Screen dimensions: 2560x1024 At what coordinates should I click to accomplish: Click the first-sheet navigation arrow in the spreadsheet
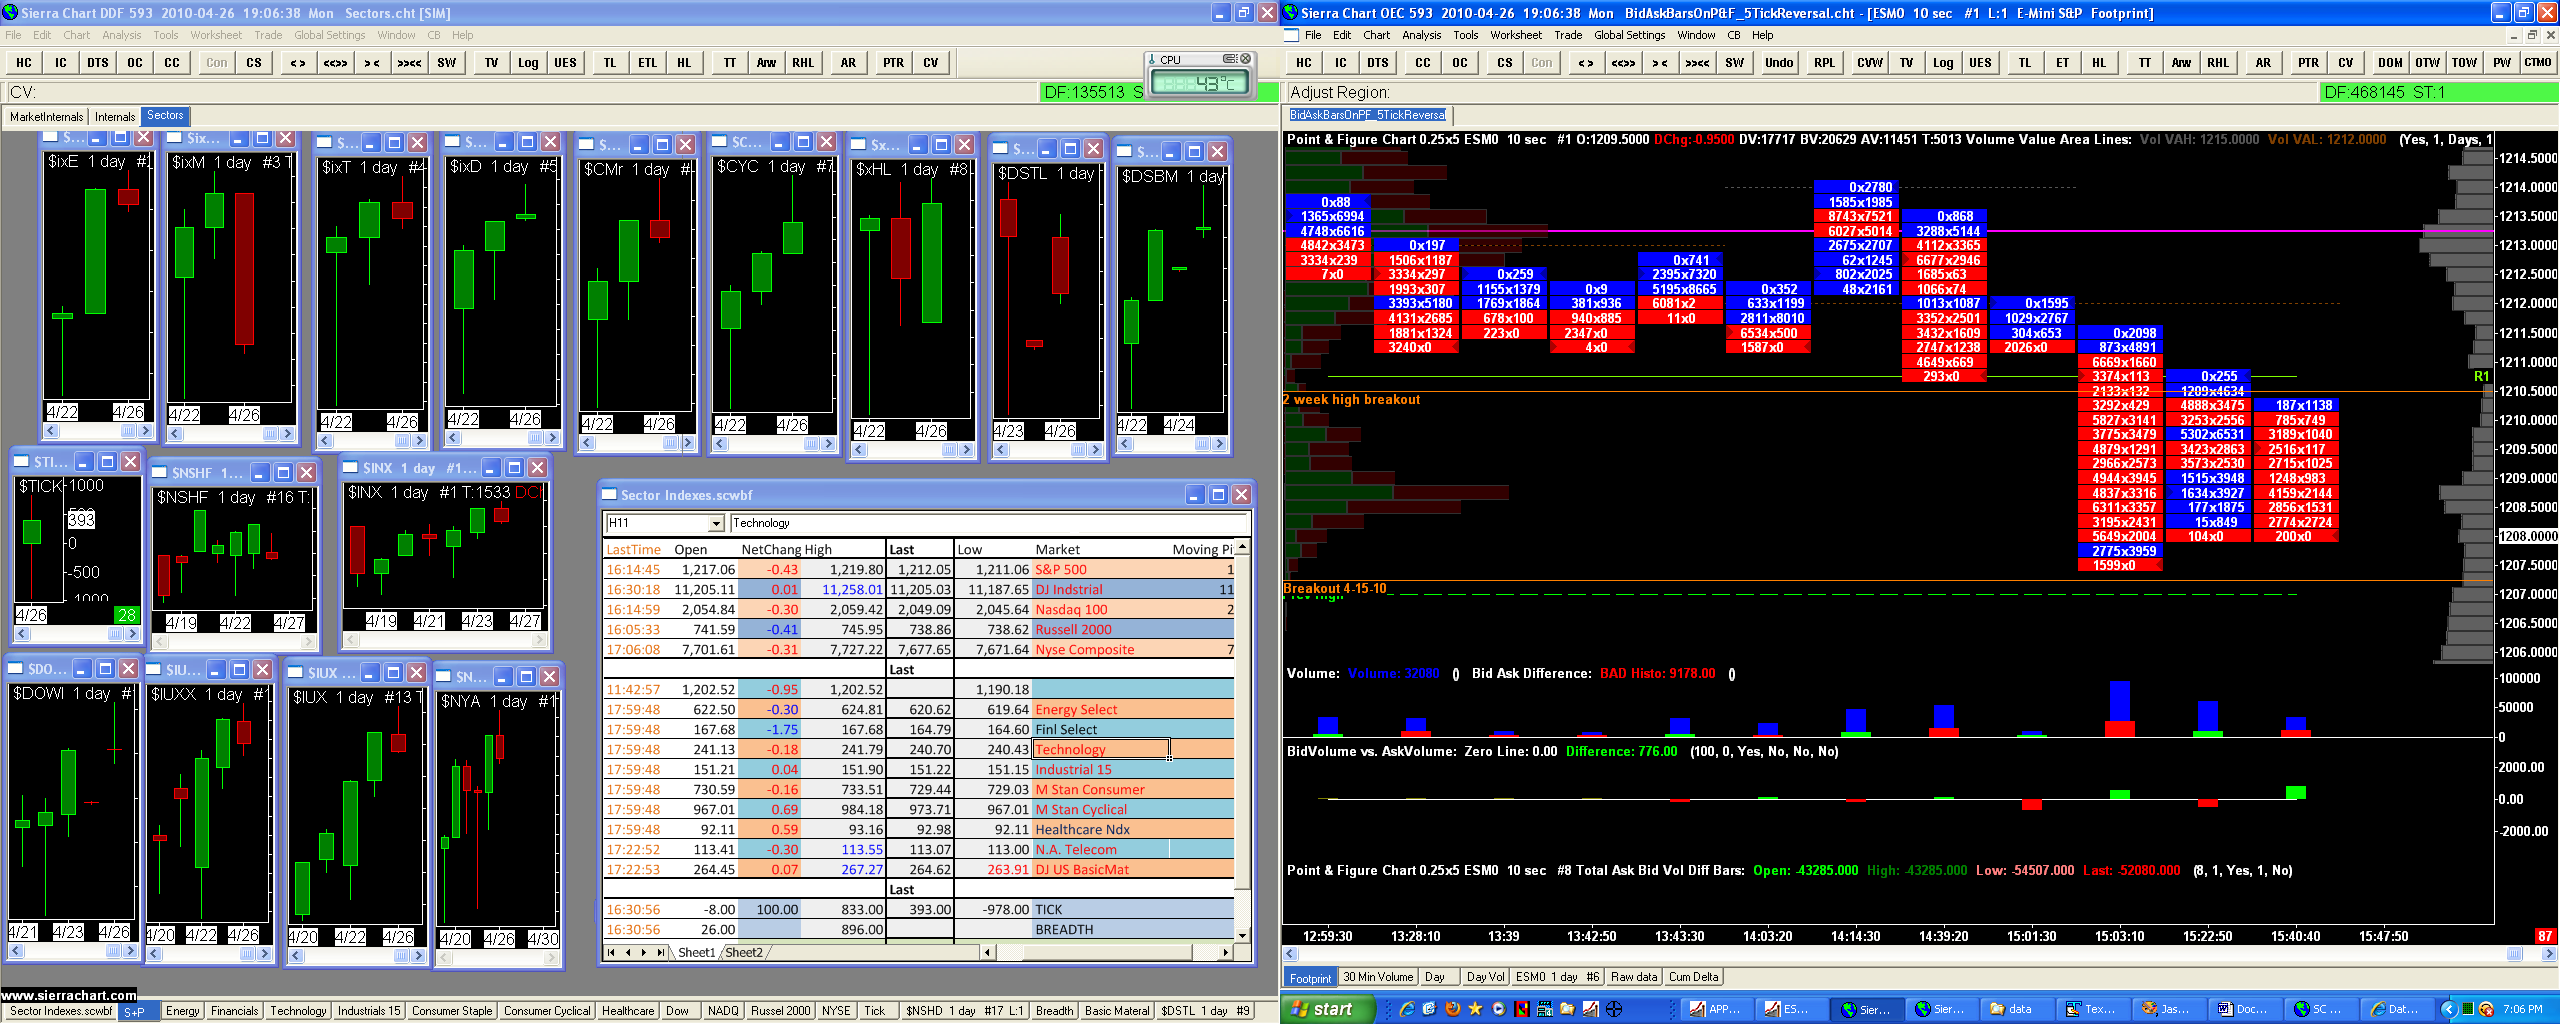point(611,953)
